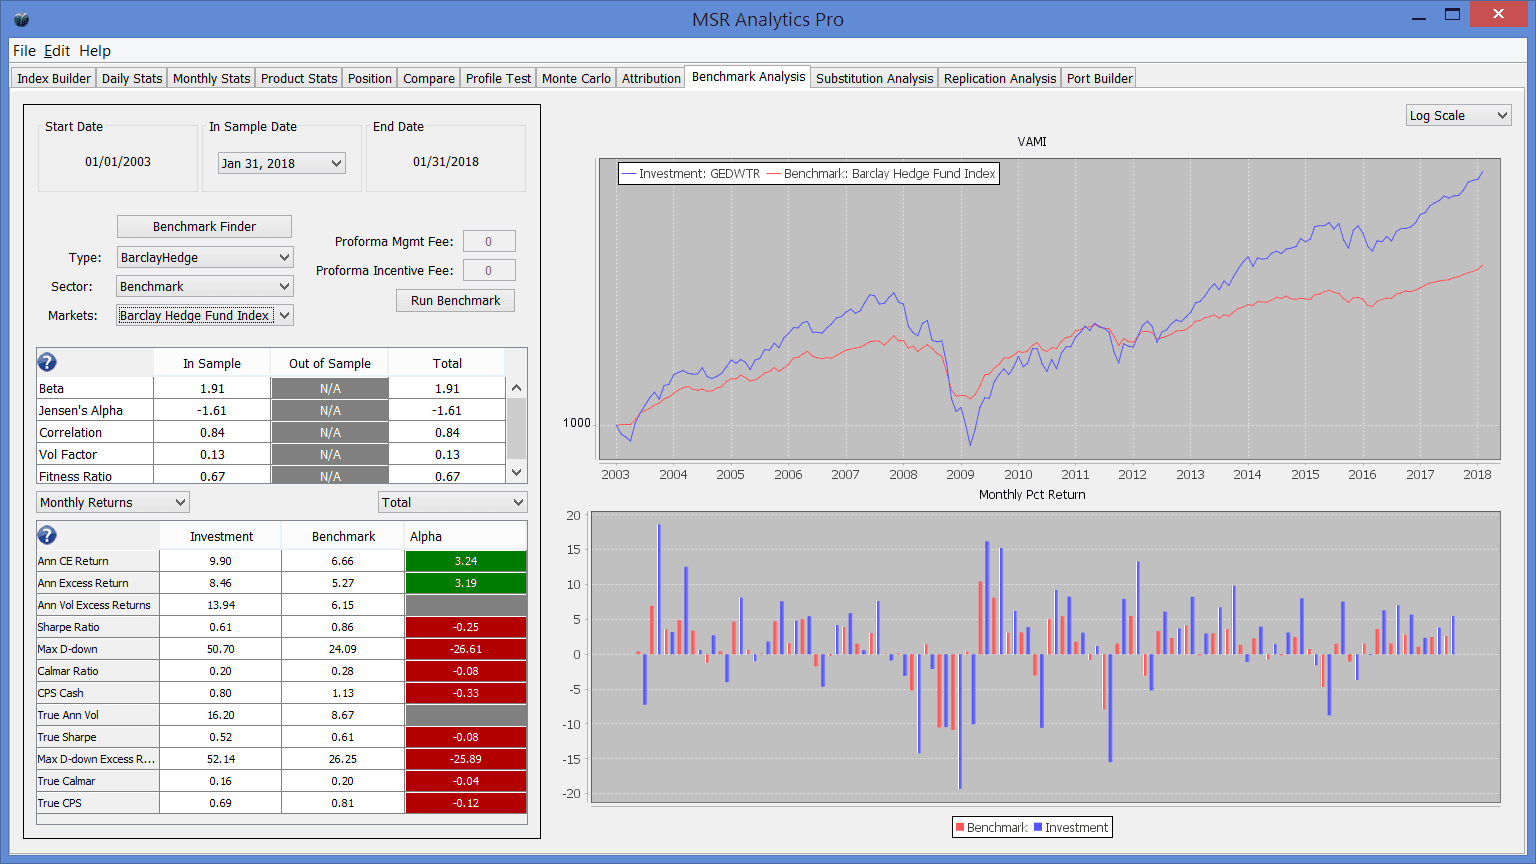Expand the Monthly Returns dropdown
1536x864 pixels.
[x=113, y=502]
